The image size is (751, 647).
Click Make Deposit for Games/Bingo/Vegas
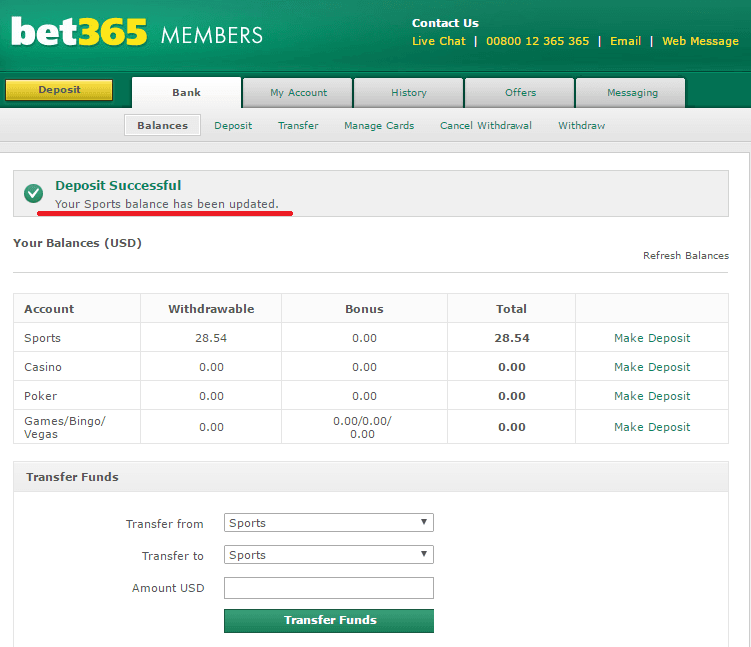(x=652, y=427)
